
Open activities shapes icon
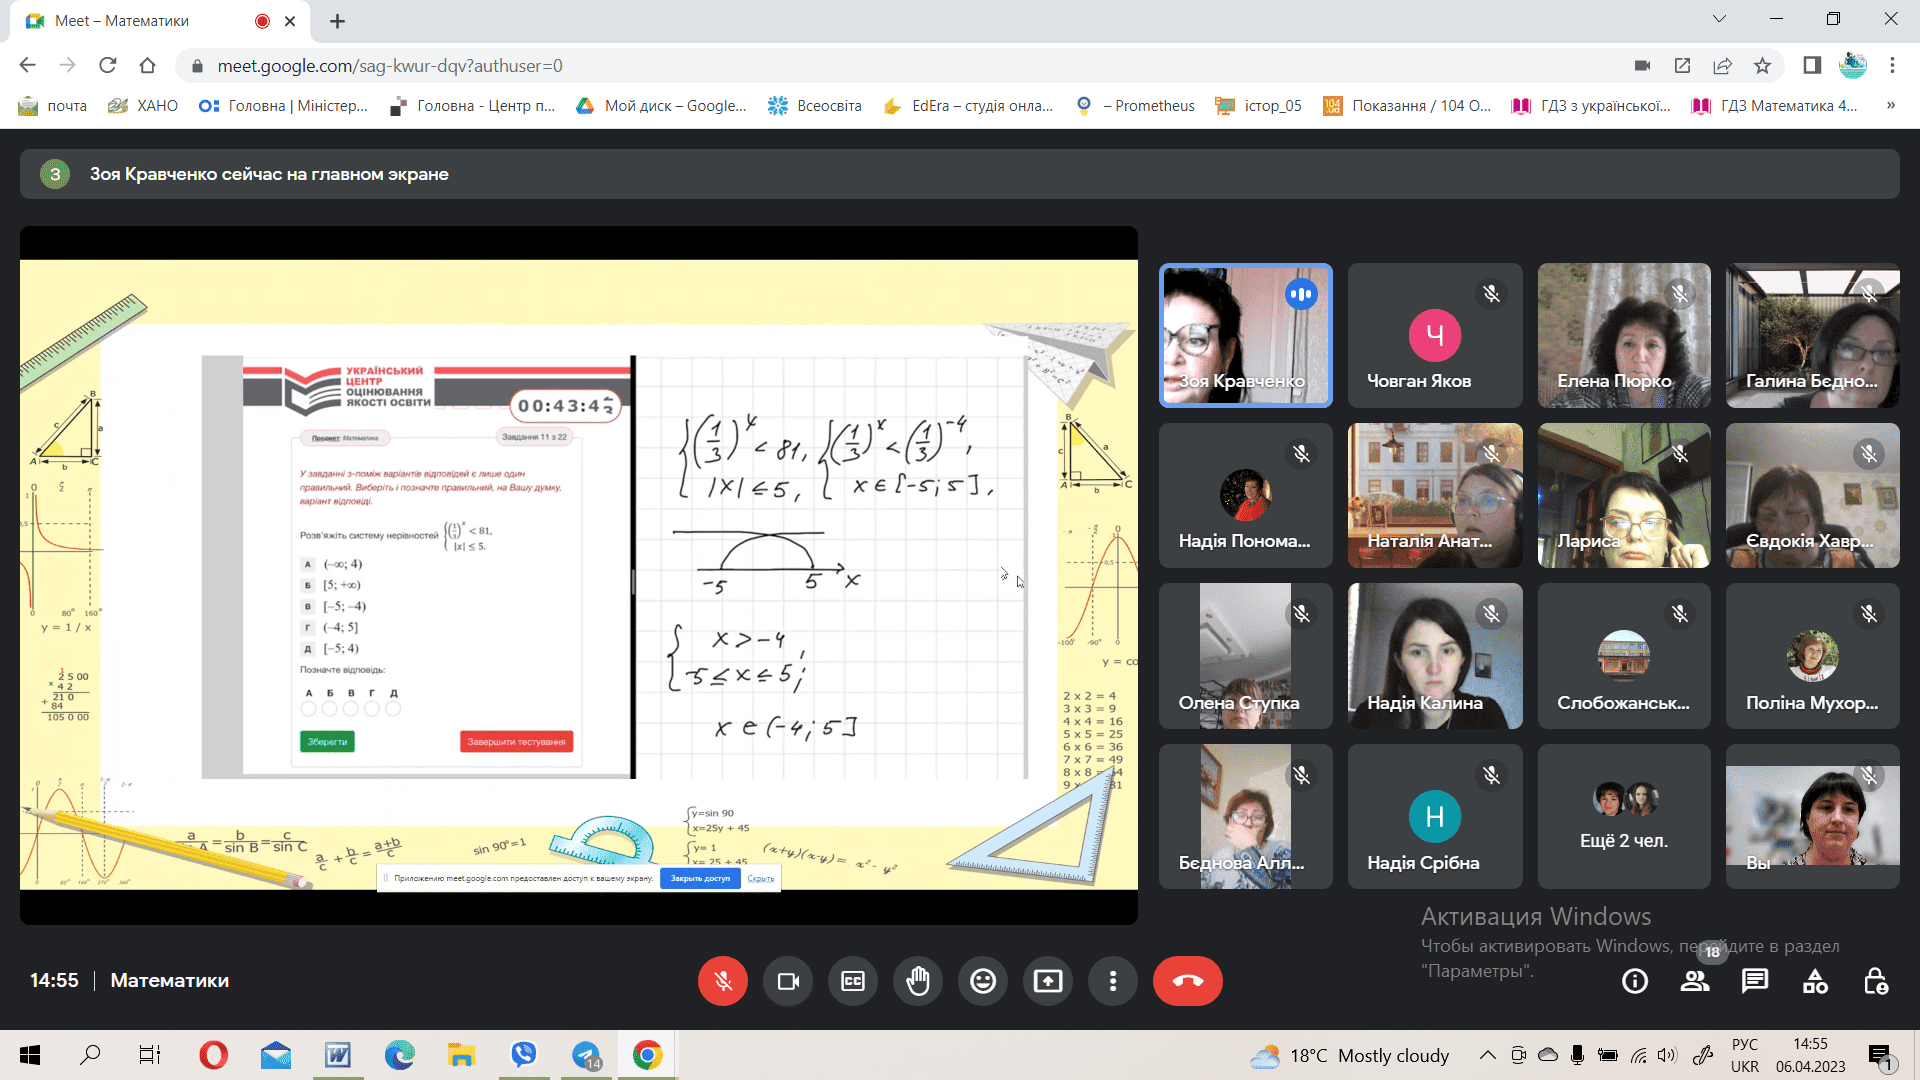pos(1815,982)
